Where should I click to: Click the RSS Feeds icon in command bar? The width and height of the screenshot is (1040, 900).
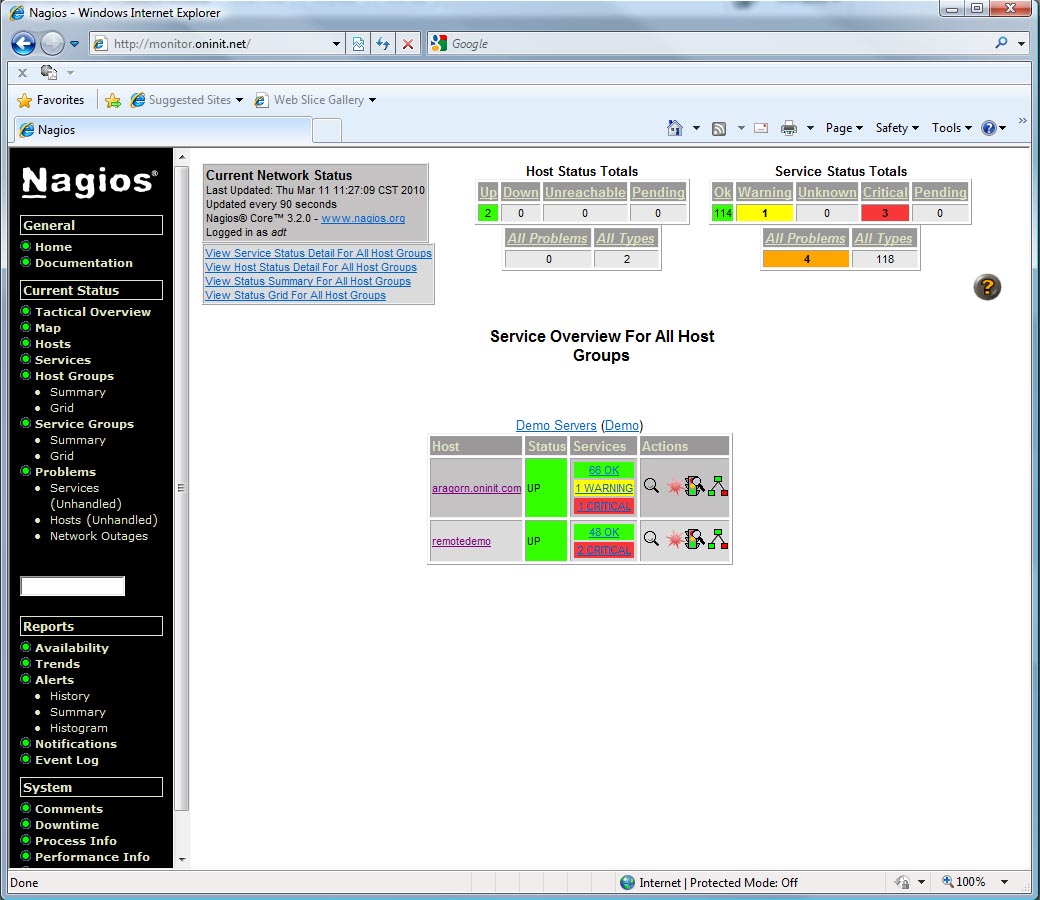(719, 128)
